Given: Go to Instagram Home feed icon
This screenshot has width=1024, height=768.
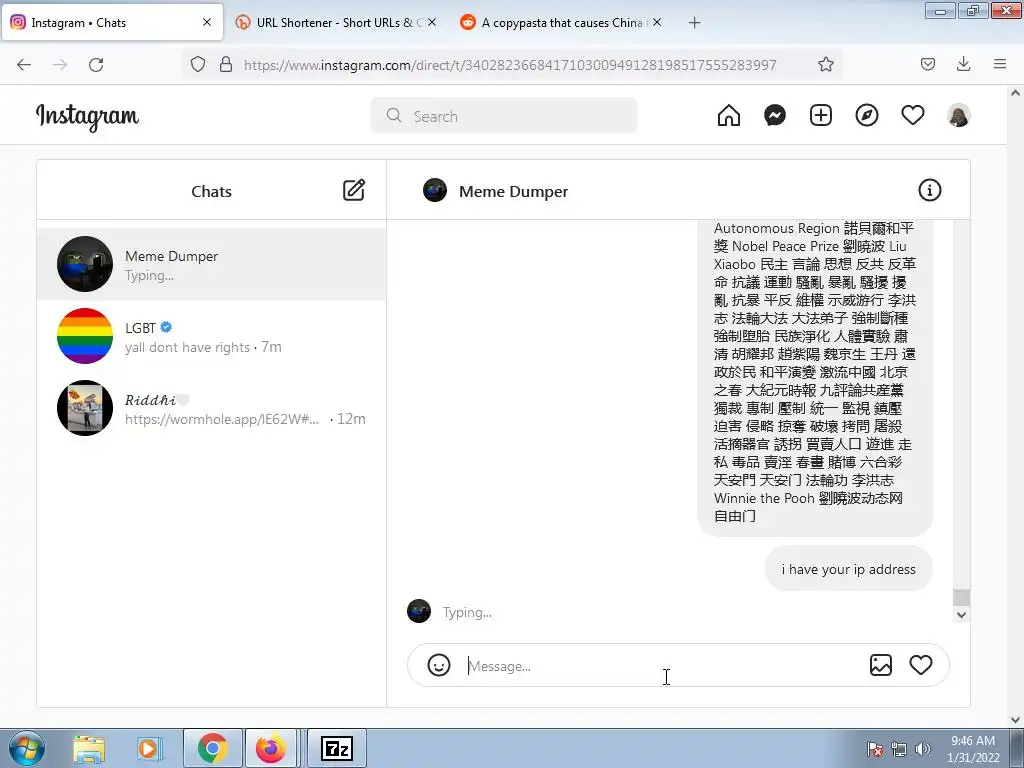Looking at the screenshot, I should click(729, 116).
